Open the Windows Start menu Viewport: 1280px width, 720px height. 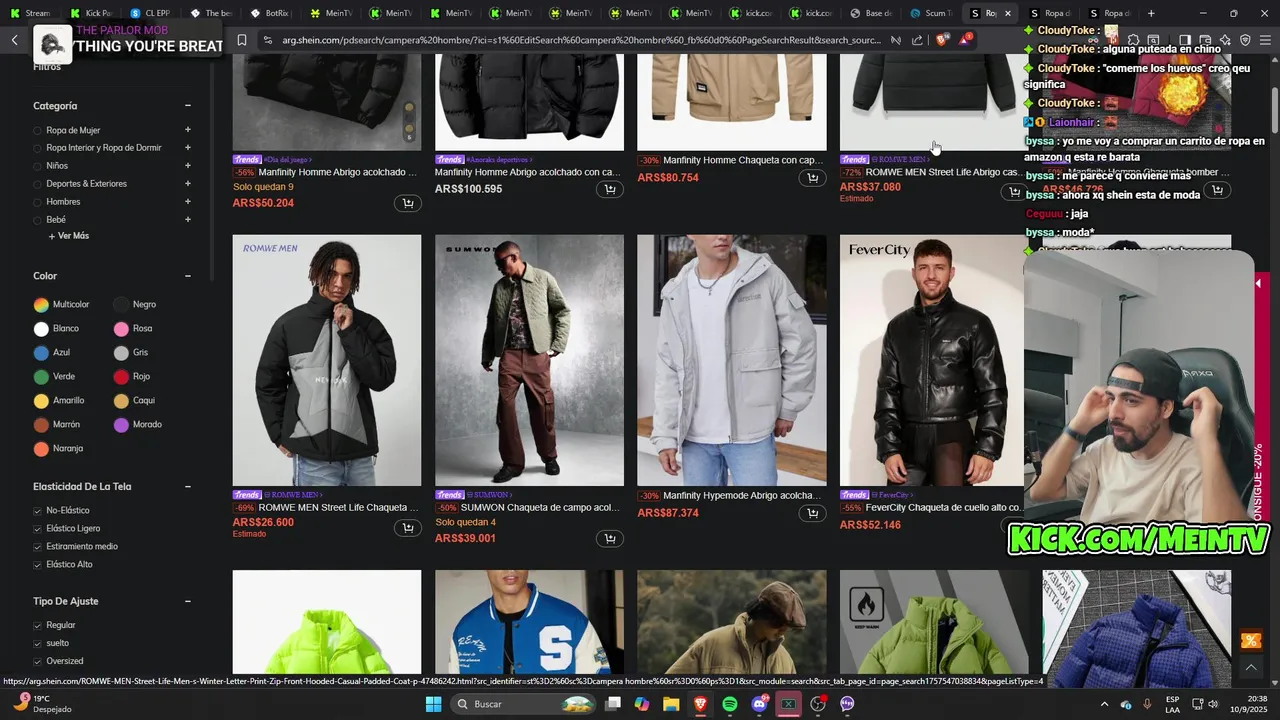[433, 704]
